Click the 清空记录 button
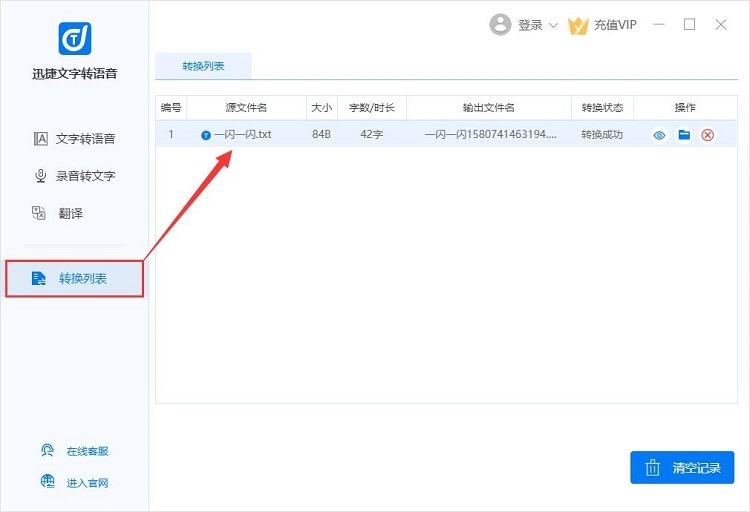The width and height of the screenshot is (750, 512). 682,467
